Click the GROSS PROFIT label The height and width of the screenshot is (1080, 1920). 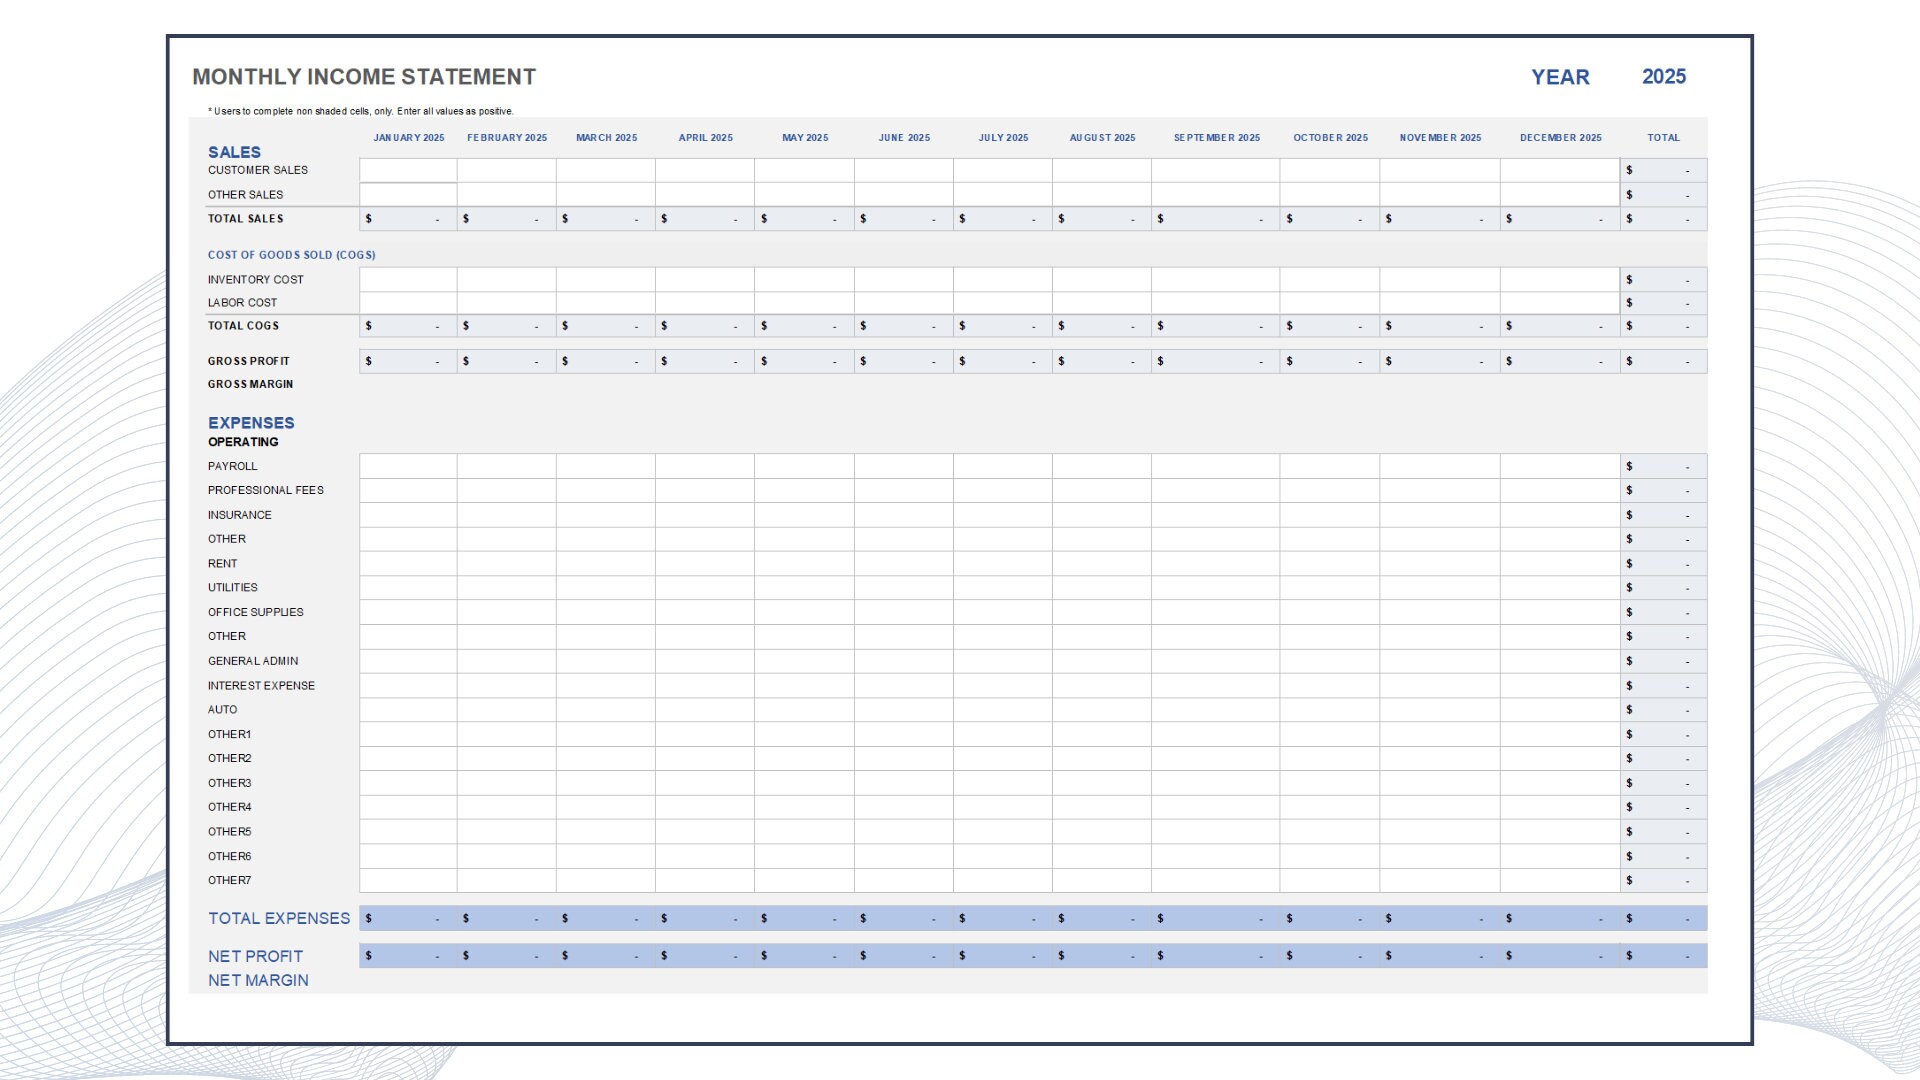point(249,361)
